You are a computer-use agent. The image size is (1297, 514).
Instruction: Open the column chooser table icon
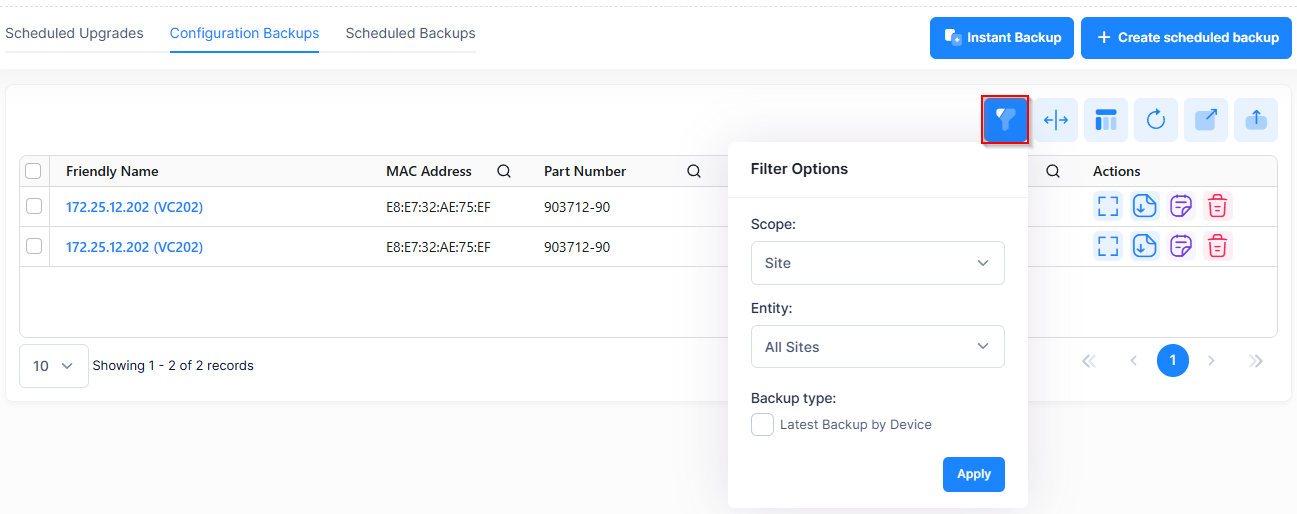click(x=1105, y=120)
